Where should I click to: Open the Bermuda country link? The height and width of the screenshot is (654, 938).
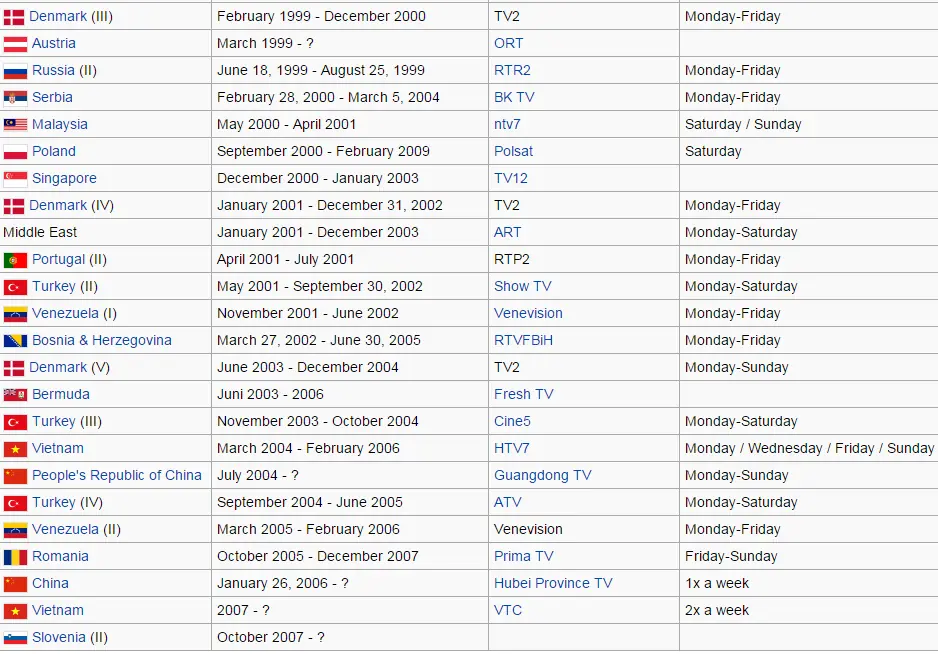[x=61, y=394]
